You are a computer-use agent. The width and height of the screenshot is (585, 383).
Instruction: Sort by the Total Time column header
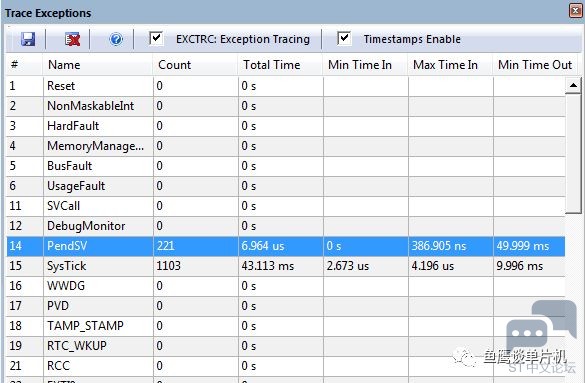281,65
